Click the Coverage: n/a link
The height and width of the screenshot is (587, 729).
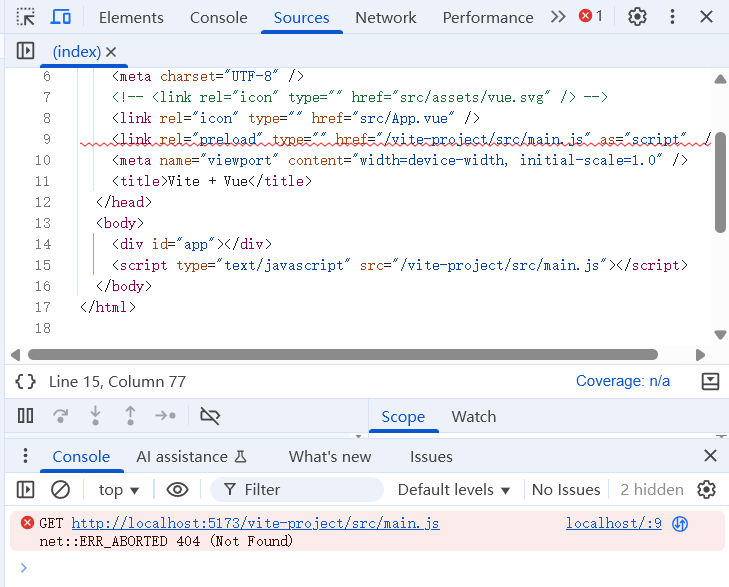pos(623,381)
